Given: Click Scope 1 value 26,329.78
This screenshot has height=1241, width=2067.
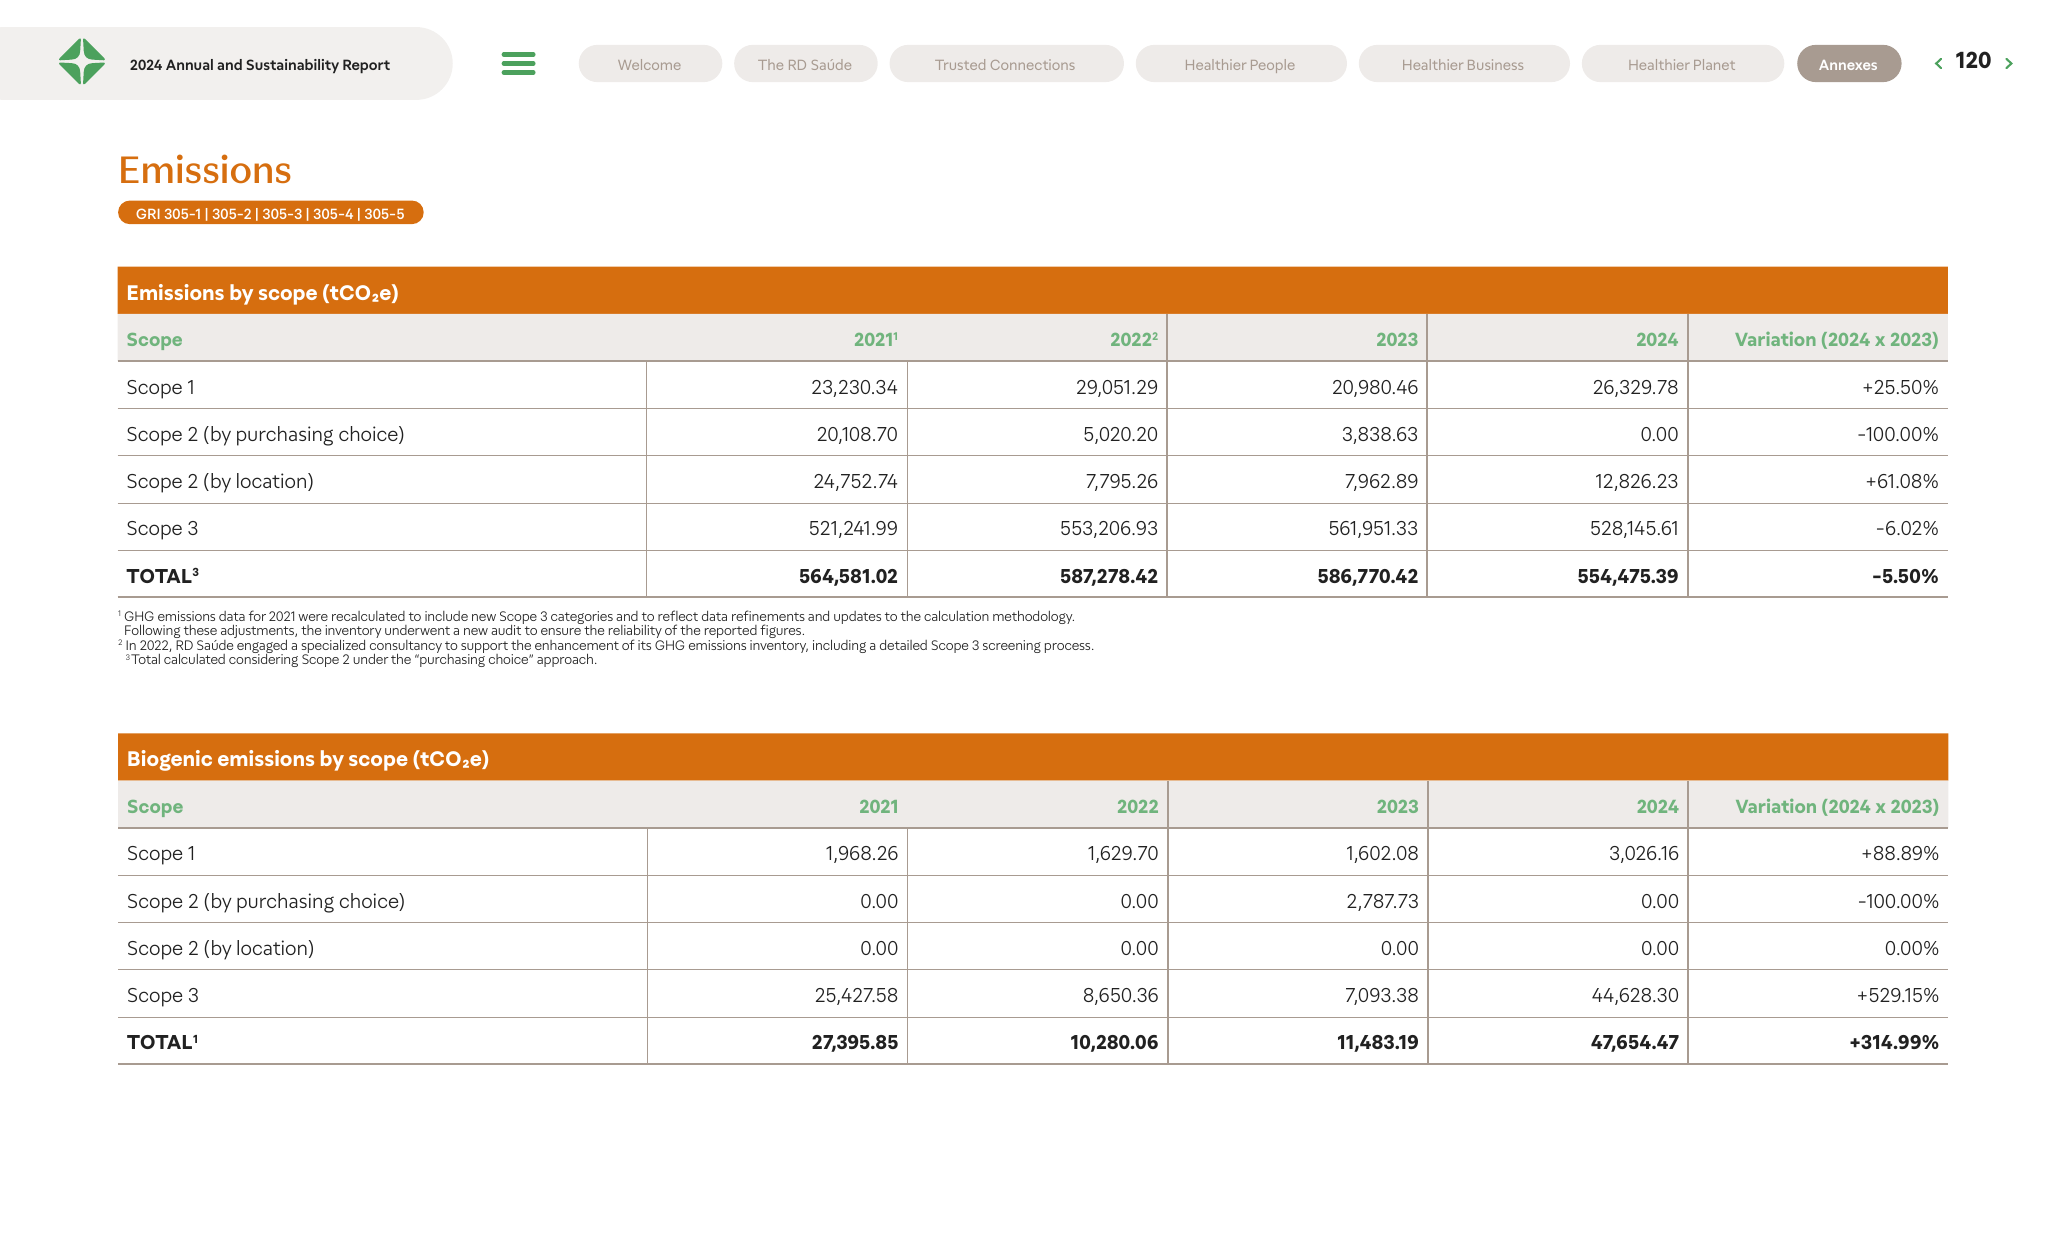Looking at the screenshot, I should click(x=1635, y=387).
